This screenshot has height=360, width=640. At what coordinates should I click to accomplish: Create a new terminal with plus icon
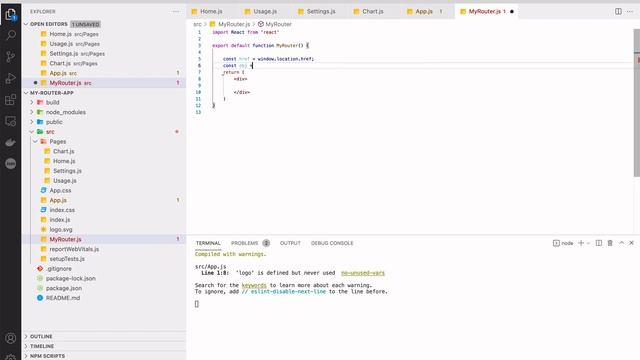pyautogui.click(x=581, y=243)
